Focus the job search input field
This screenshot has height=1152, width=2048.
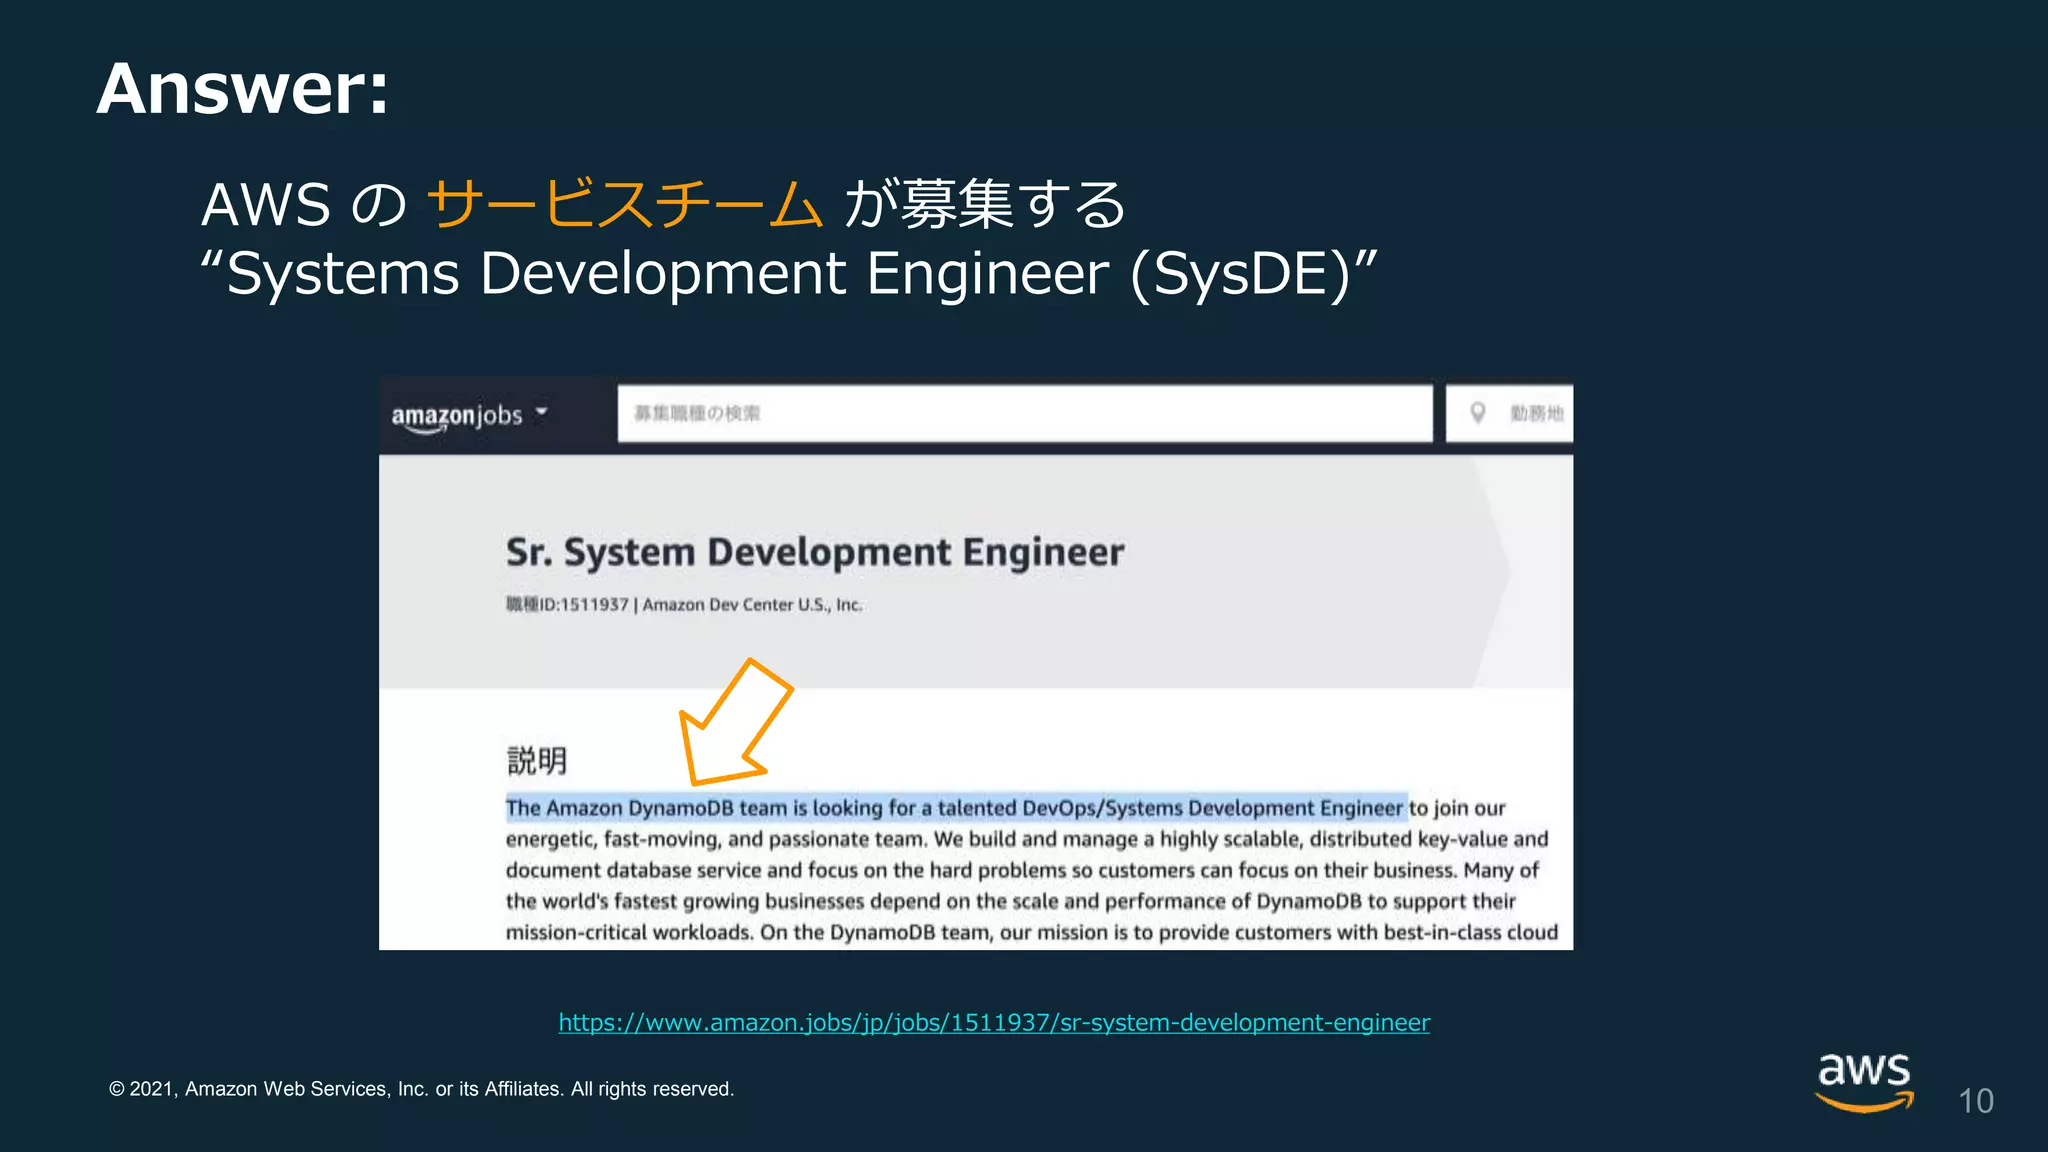tap(1025, 413)
